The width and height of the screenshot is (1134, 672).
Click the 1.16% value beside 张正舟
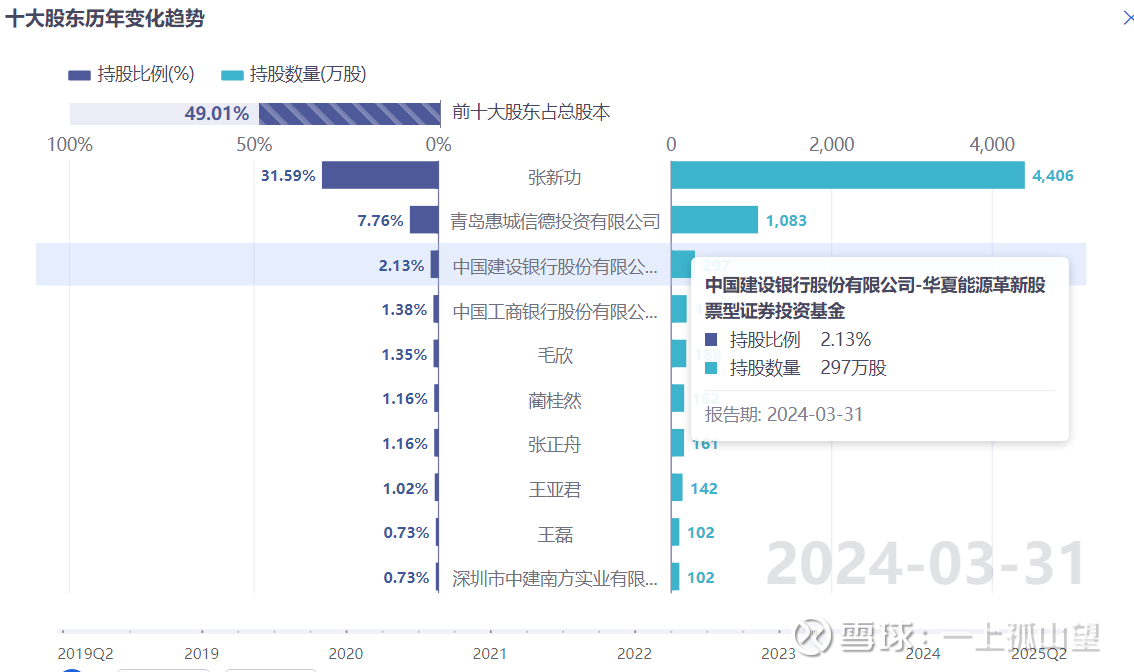(405, 443)
